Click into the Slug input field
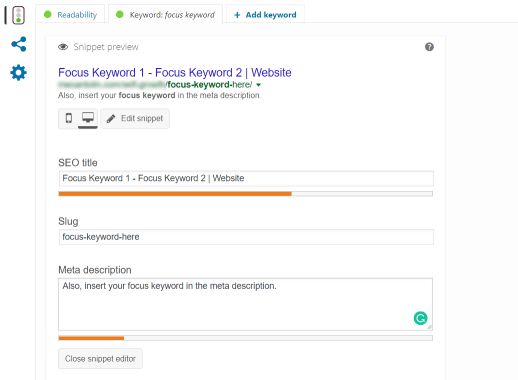This screenshot has width=518, height=380. point(246,237)
